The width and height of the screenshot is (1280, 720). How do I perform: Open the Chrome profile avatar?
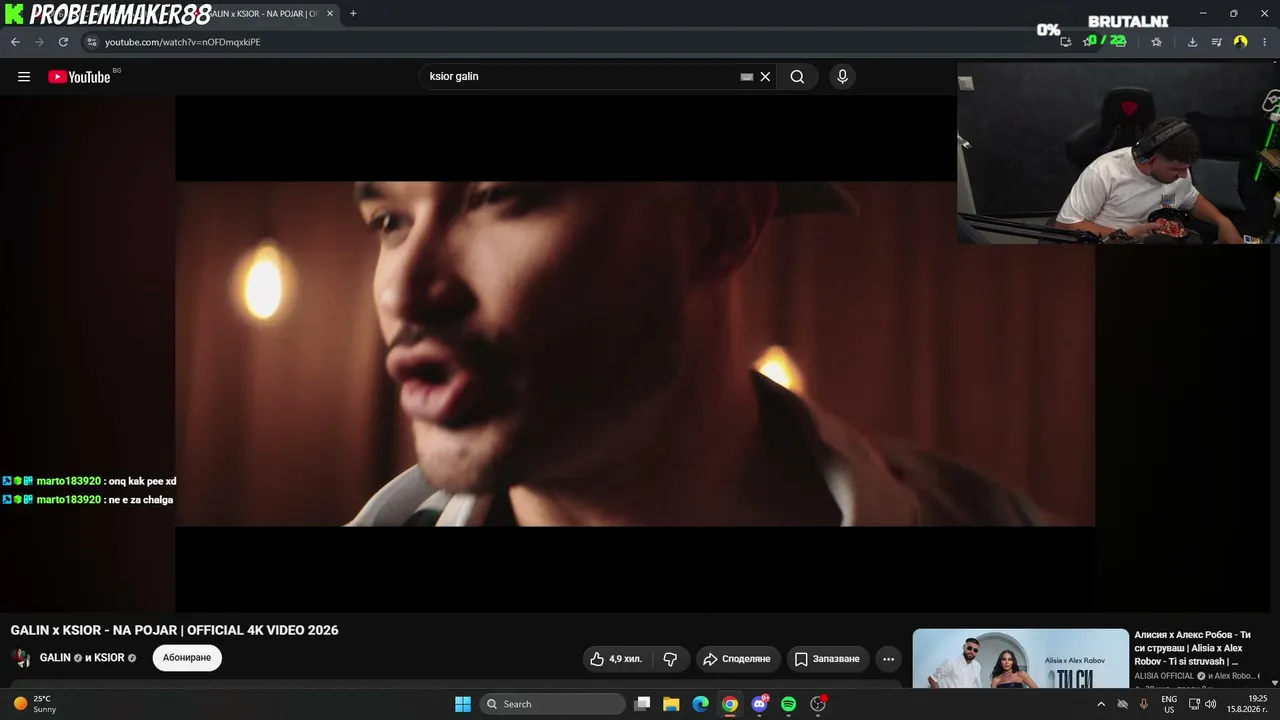click(1241, 42)
